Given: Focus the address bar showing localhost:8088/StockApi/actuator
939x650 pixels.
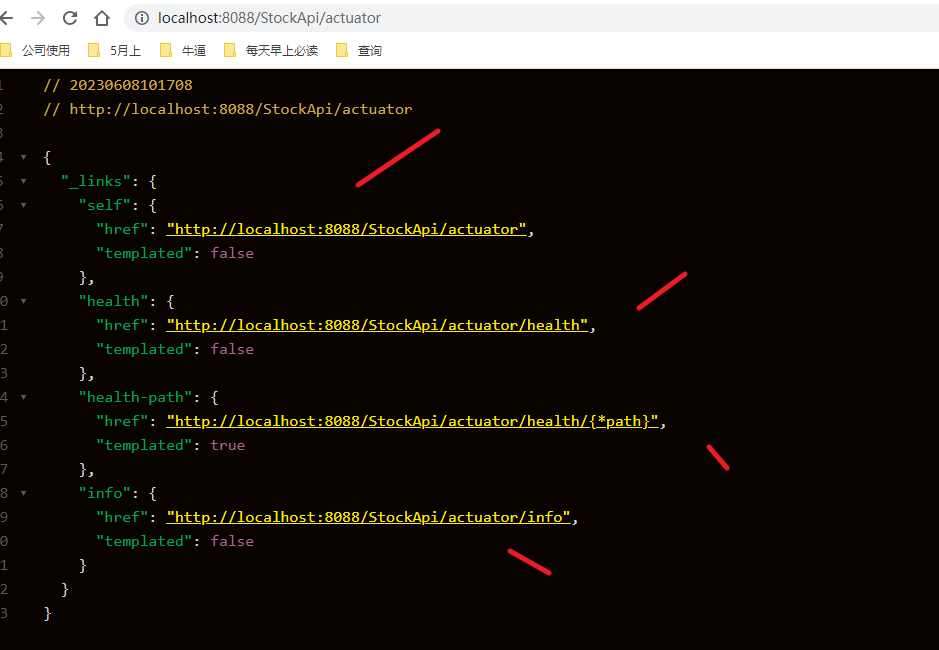Looking at the screenshot, I should (533, 18).
